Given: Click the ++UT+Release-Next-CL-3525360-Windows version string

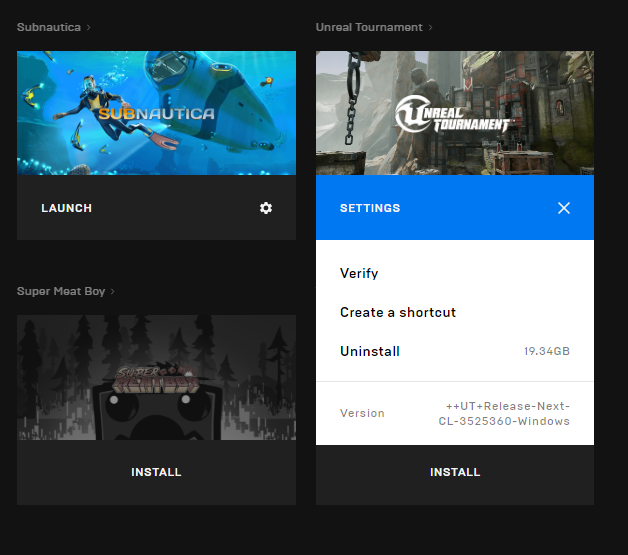Looking at the screenshot, I should pos(504,413).
